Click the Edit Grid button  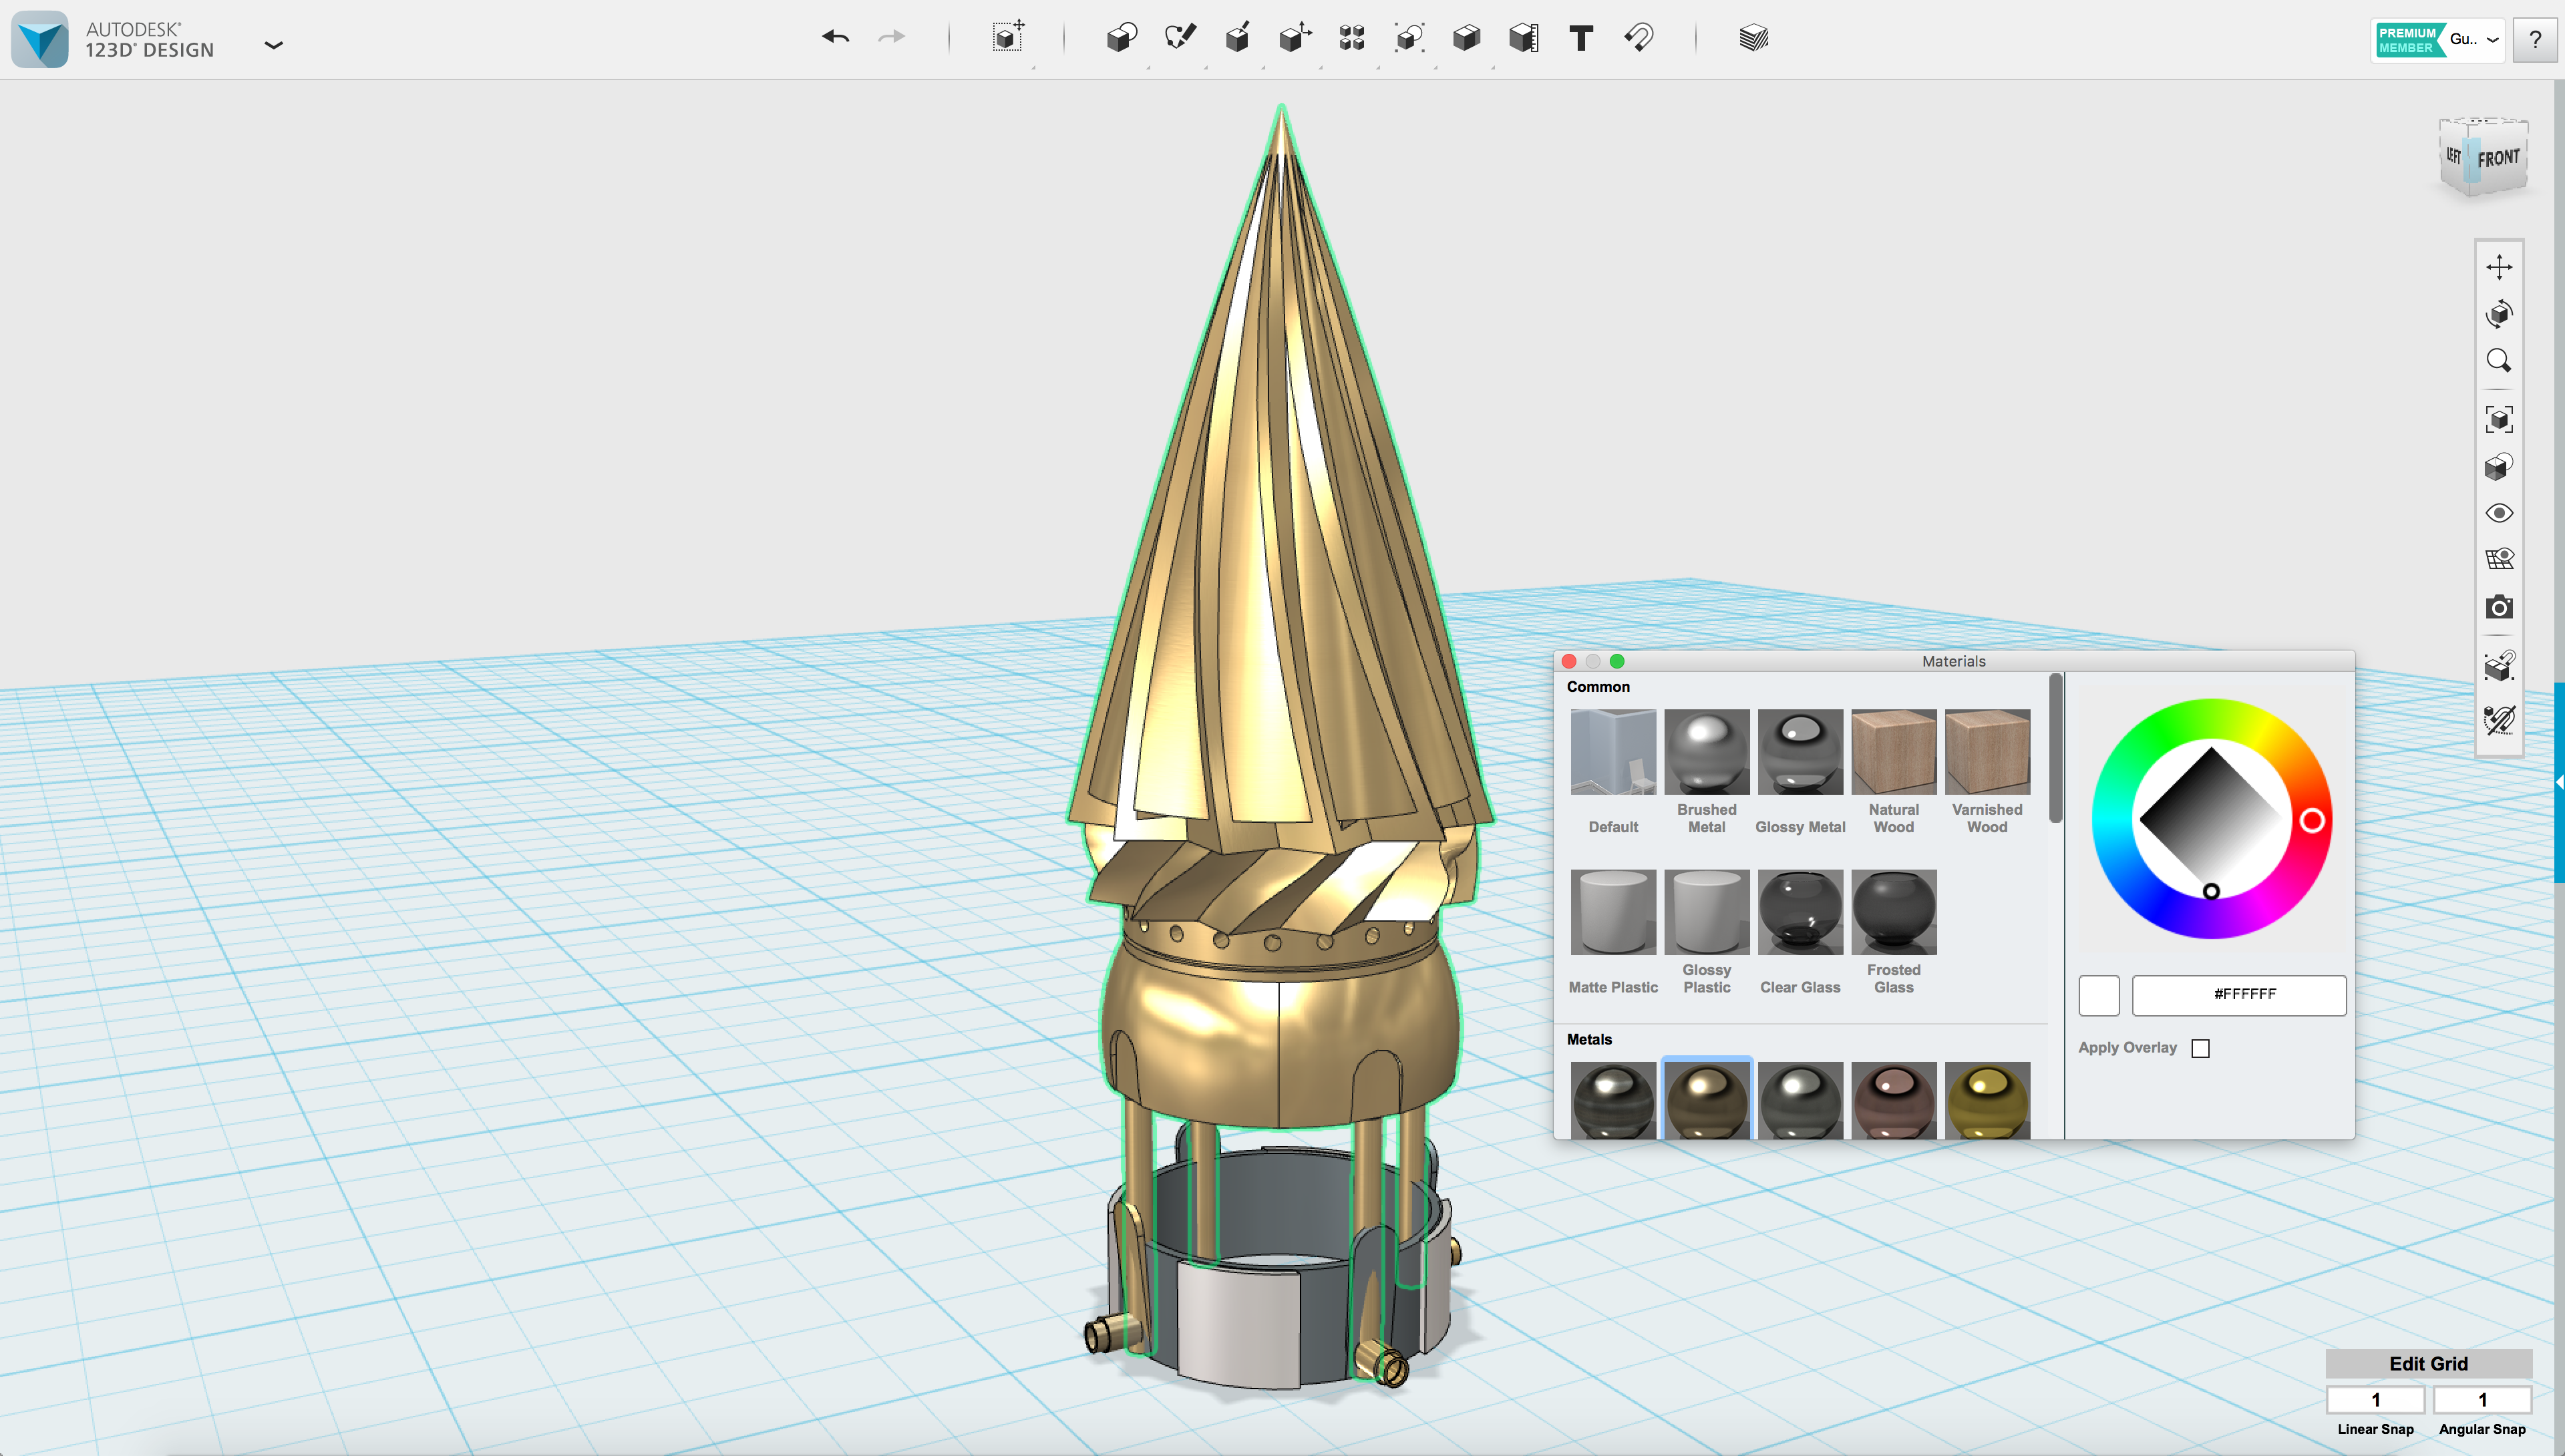[2428, 1364]
